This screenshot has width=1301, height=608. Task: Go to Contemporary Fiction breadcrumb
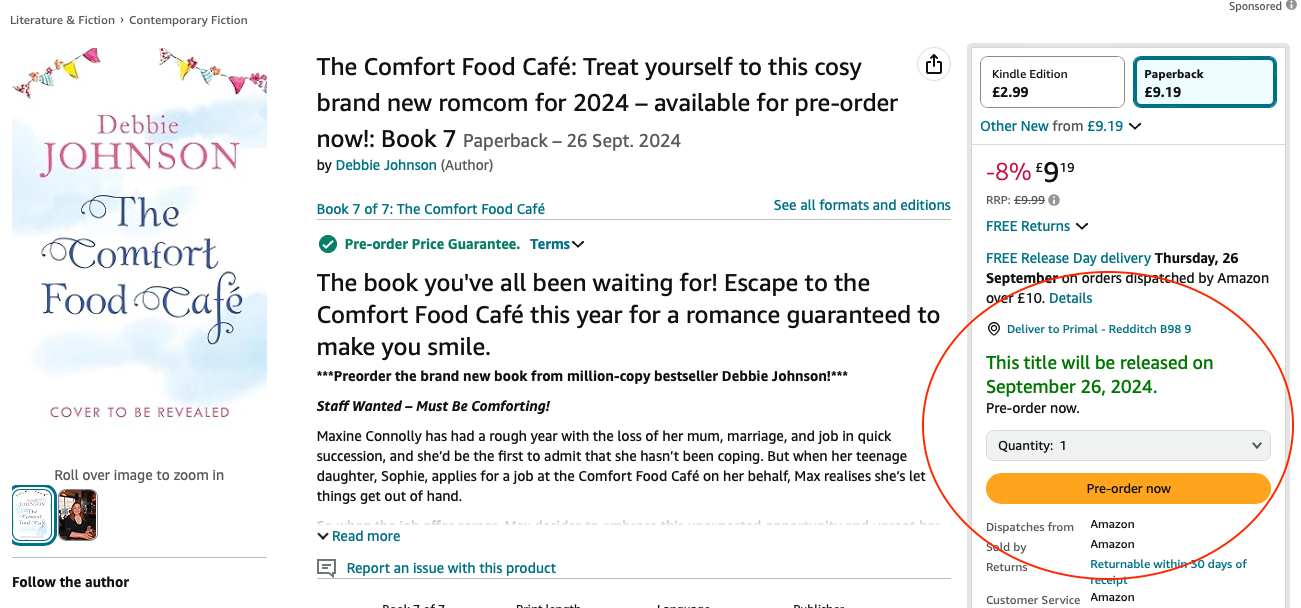pos(188,20)
